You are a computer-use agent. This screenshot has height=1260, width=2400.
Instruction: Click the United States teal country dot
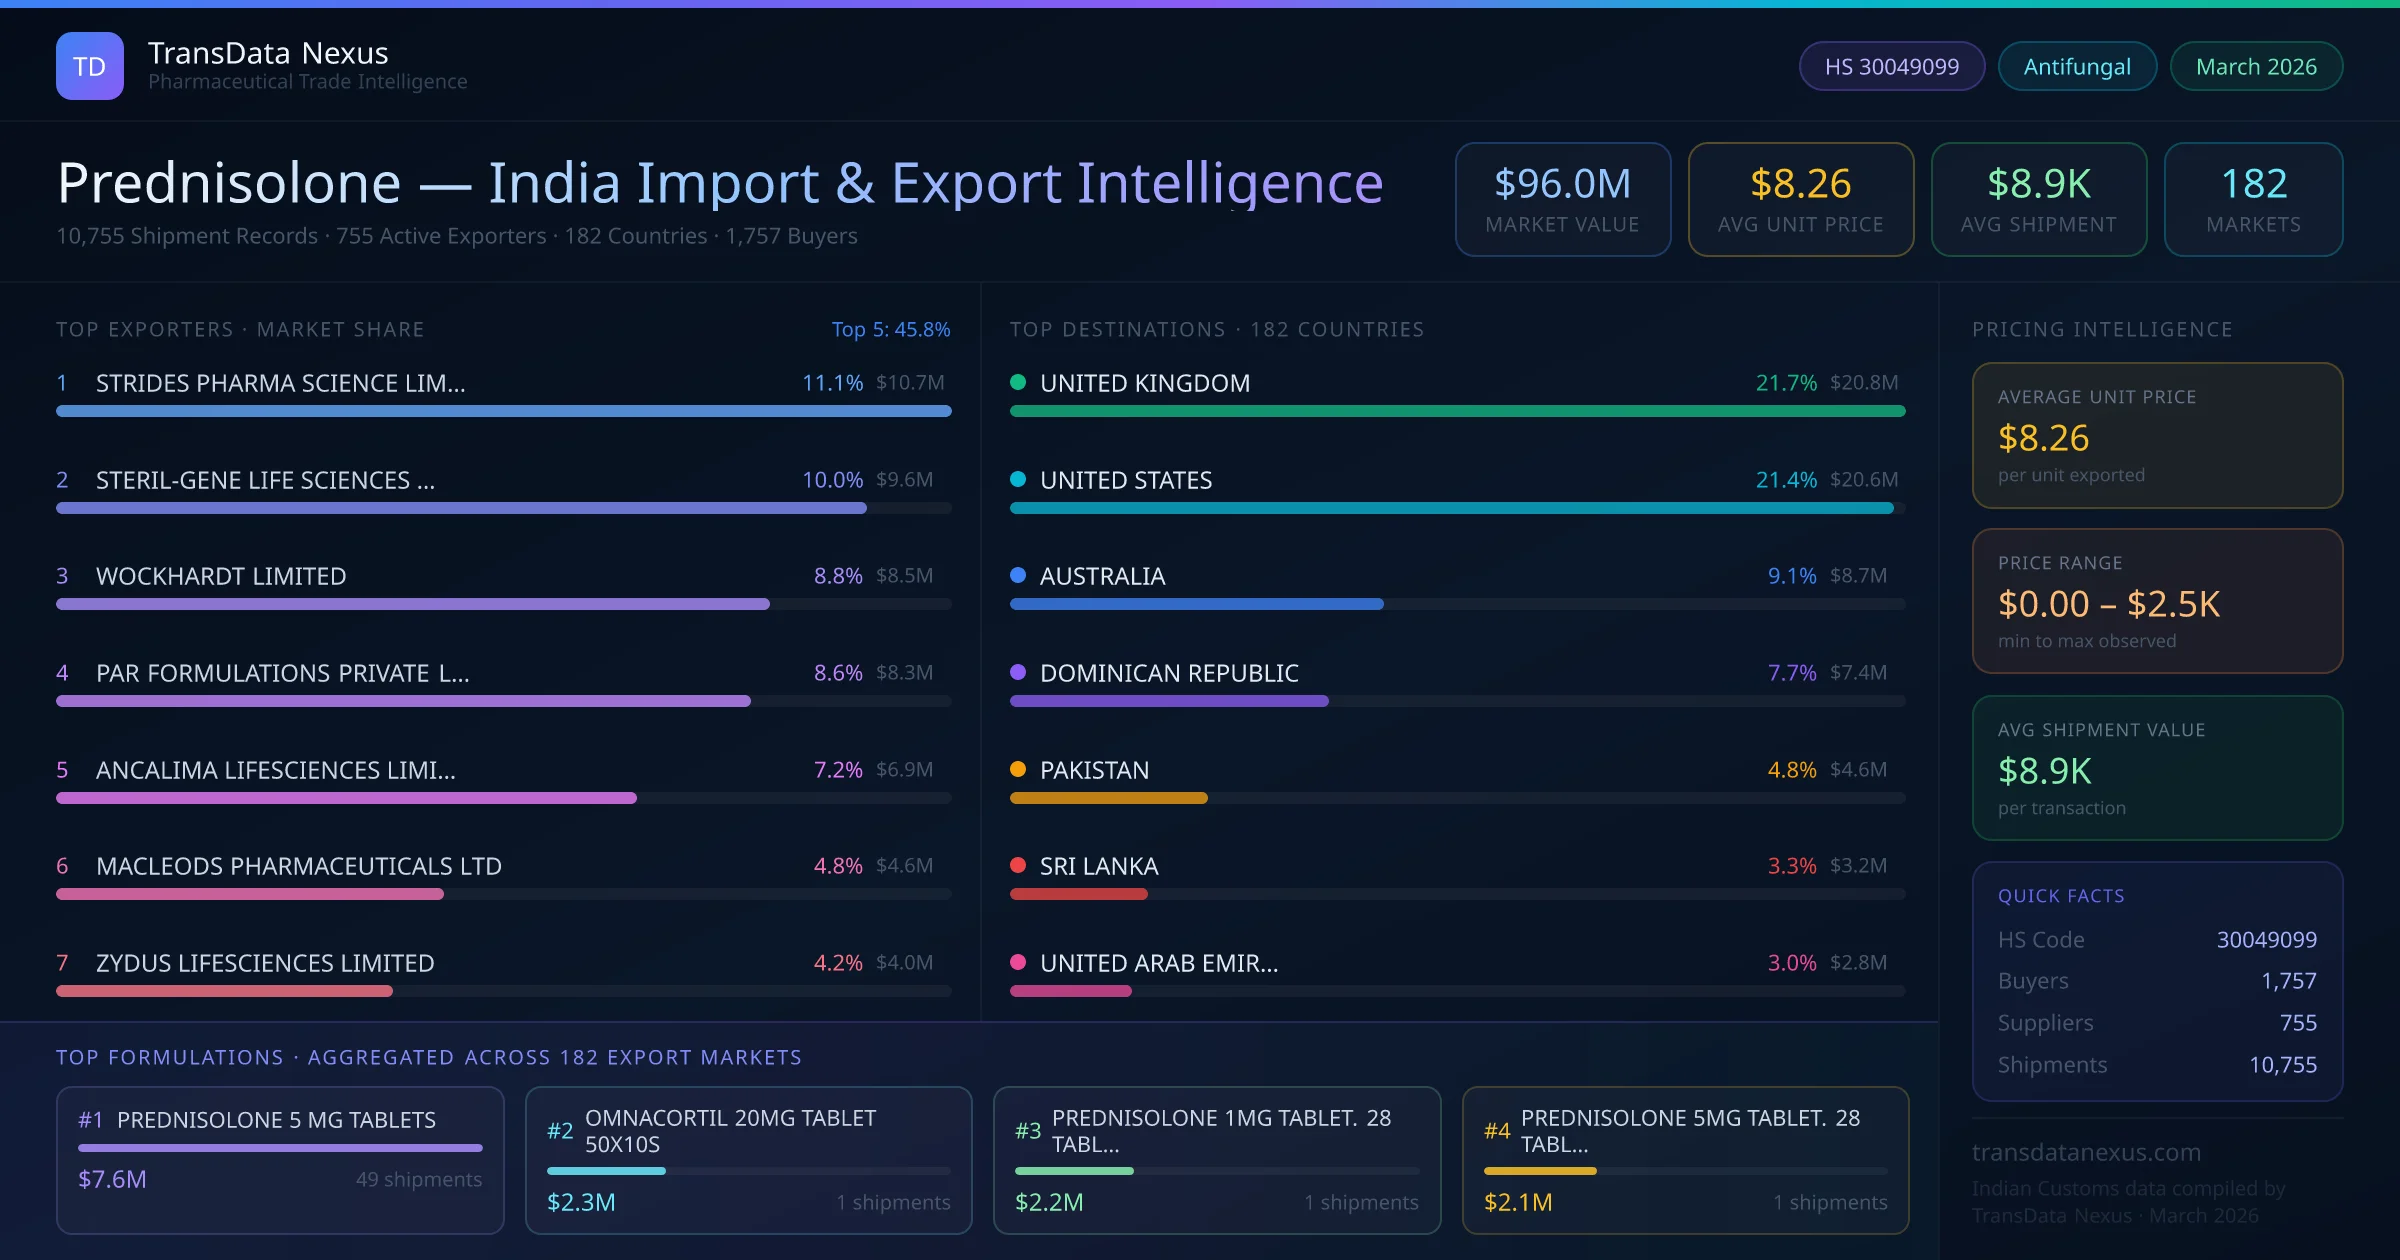tap(1018, 478)
